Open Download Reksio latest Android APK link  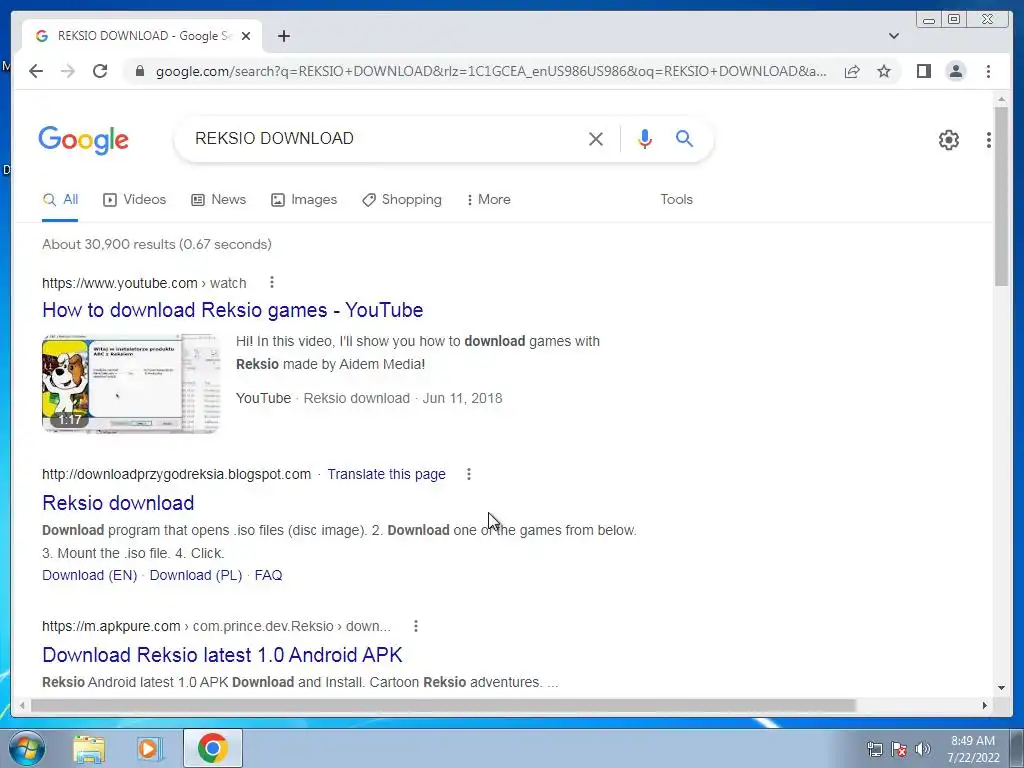tap(222, 655)
